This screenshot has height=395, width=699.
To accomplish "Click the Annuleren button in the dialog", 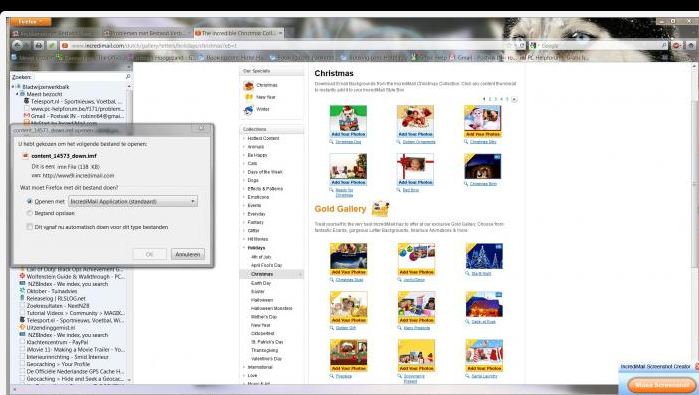I will coord(188,254).
